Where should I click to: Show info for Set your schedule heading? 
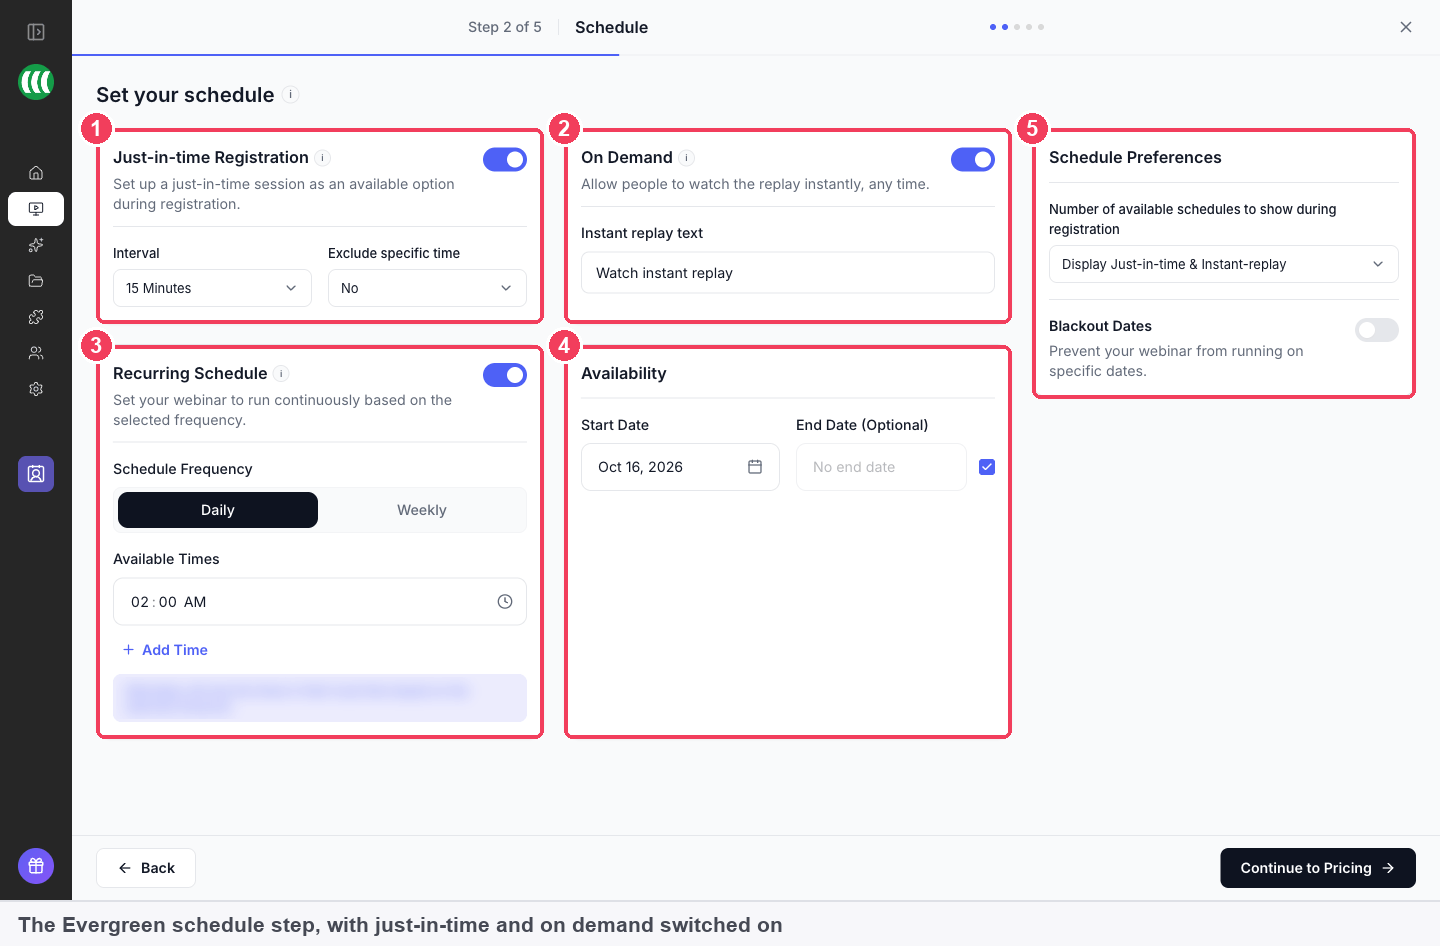coord(291,95)
